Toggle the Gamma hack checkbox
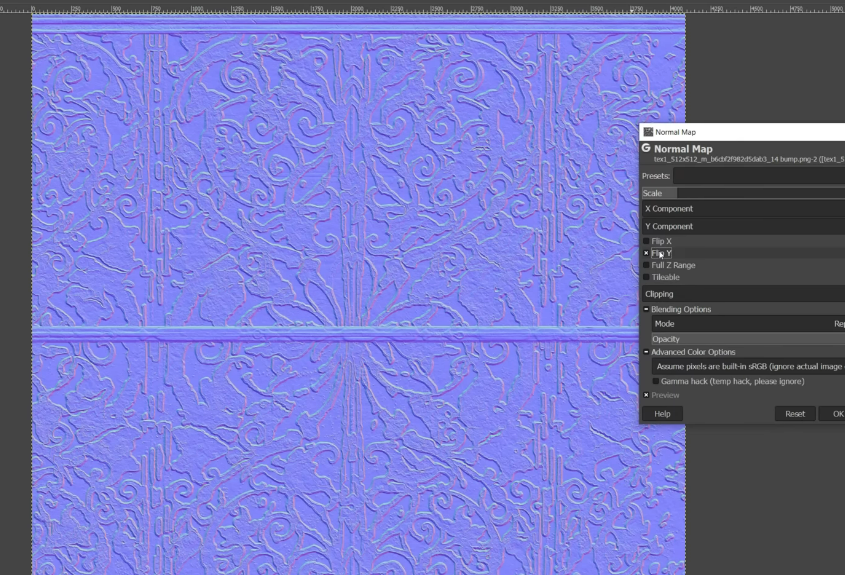The image size is (845, 575). (656, 381)
